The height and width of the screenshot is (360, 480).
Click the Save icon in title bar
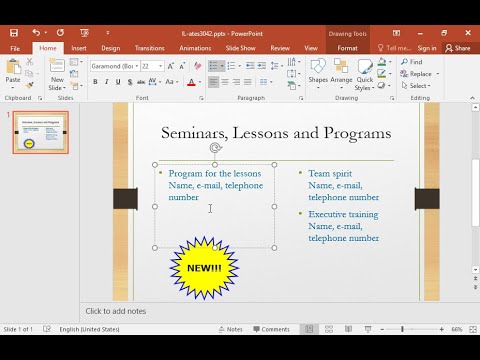[14, 33]
